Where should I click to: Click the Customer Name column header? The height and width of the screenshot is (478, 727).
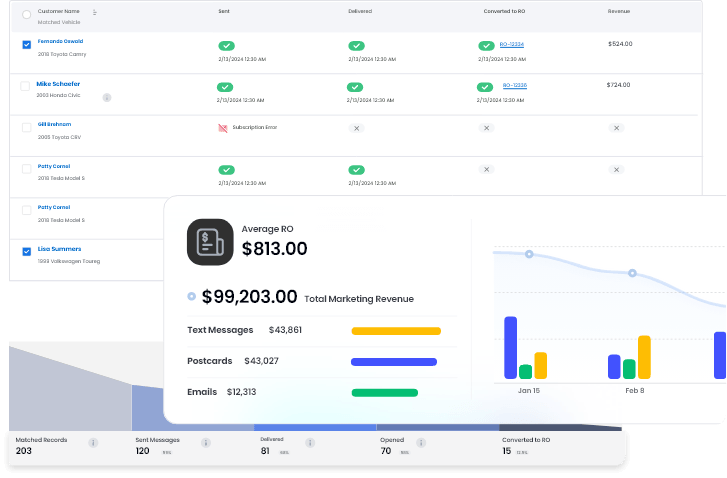(58, 11)
